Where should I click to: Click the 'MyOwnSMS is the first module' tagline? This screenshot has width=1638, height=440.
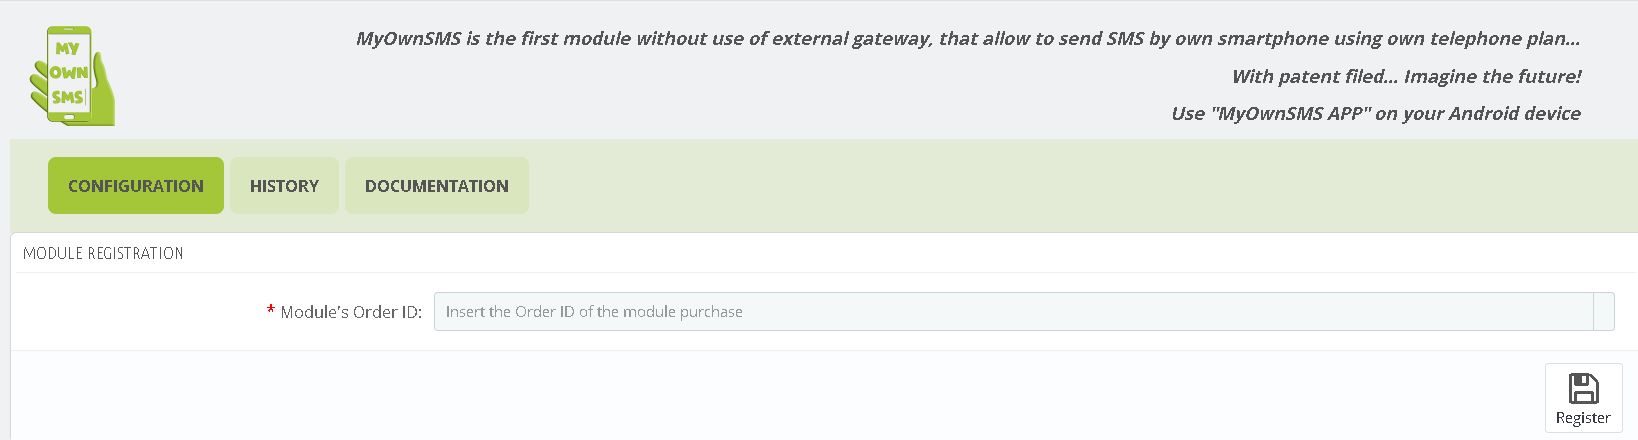(968, 39)
